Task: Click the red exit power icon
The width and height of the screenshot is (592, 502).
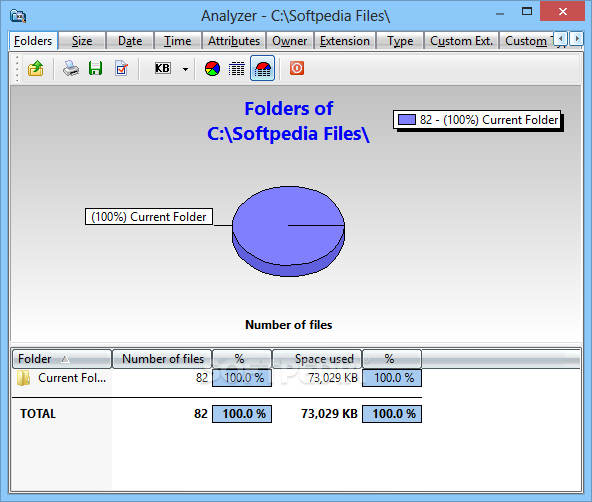Action: pyautogui.click(x=297, y=68)
